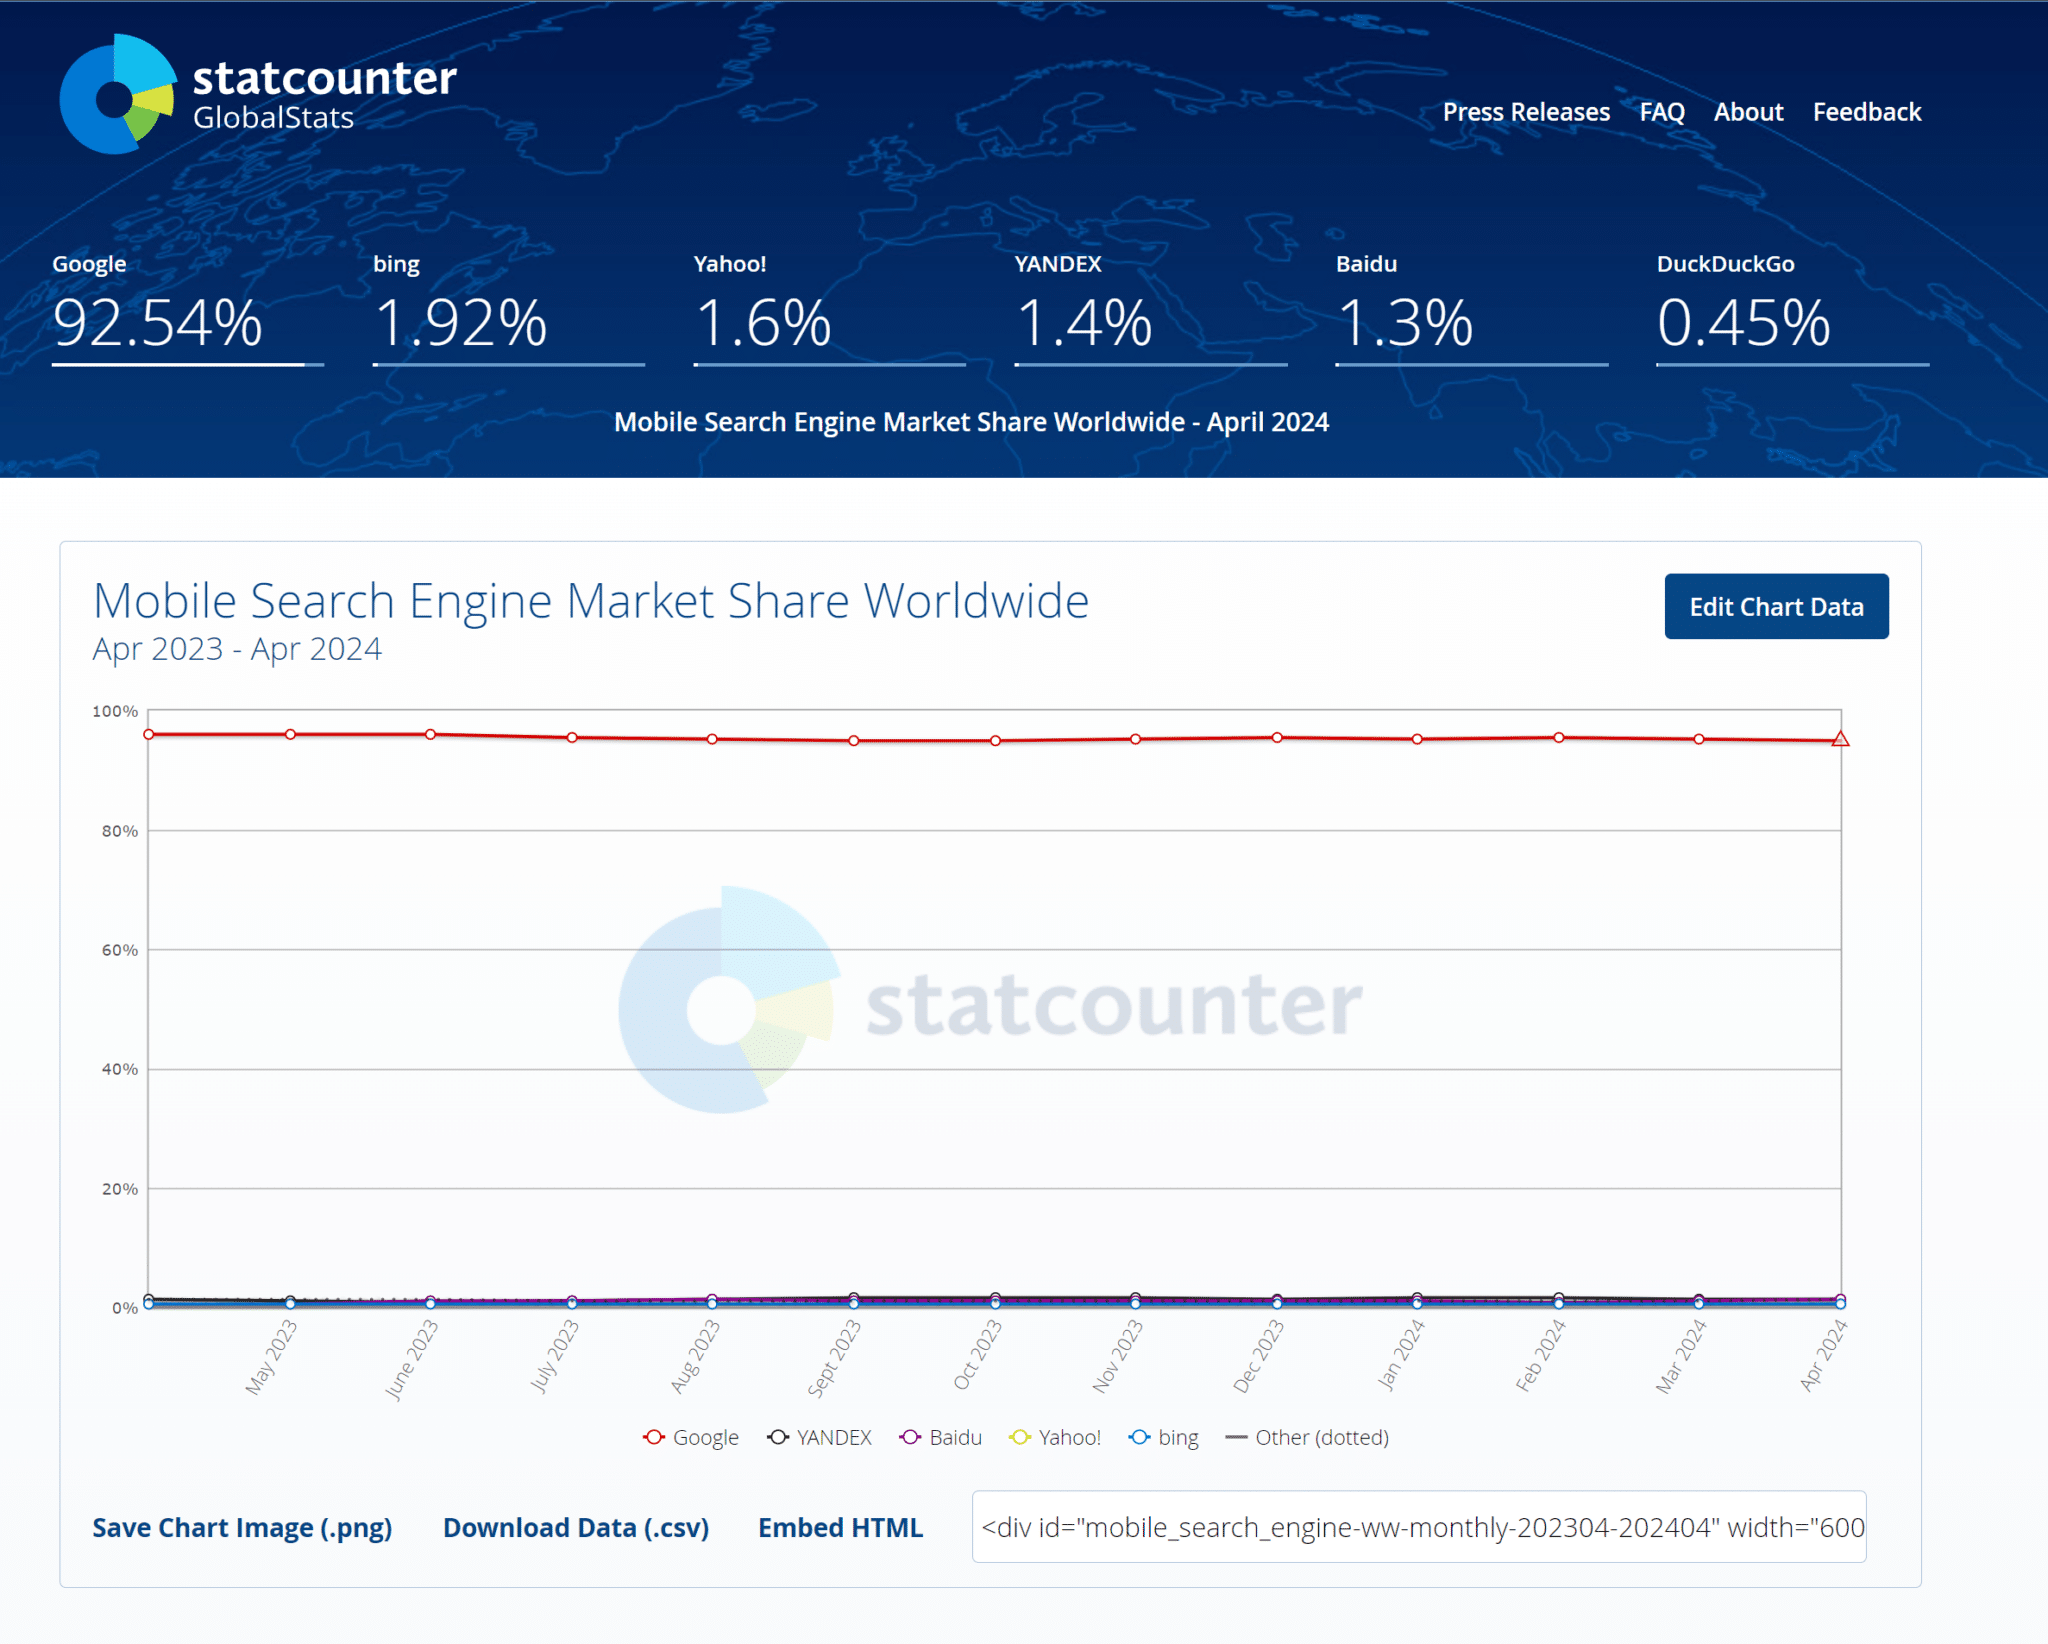This screenshot has height=1644, width=2048.
Task: Click the chart title Mobile Search Engine Market Share Worldwide
Action: click(591, 601)
